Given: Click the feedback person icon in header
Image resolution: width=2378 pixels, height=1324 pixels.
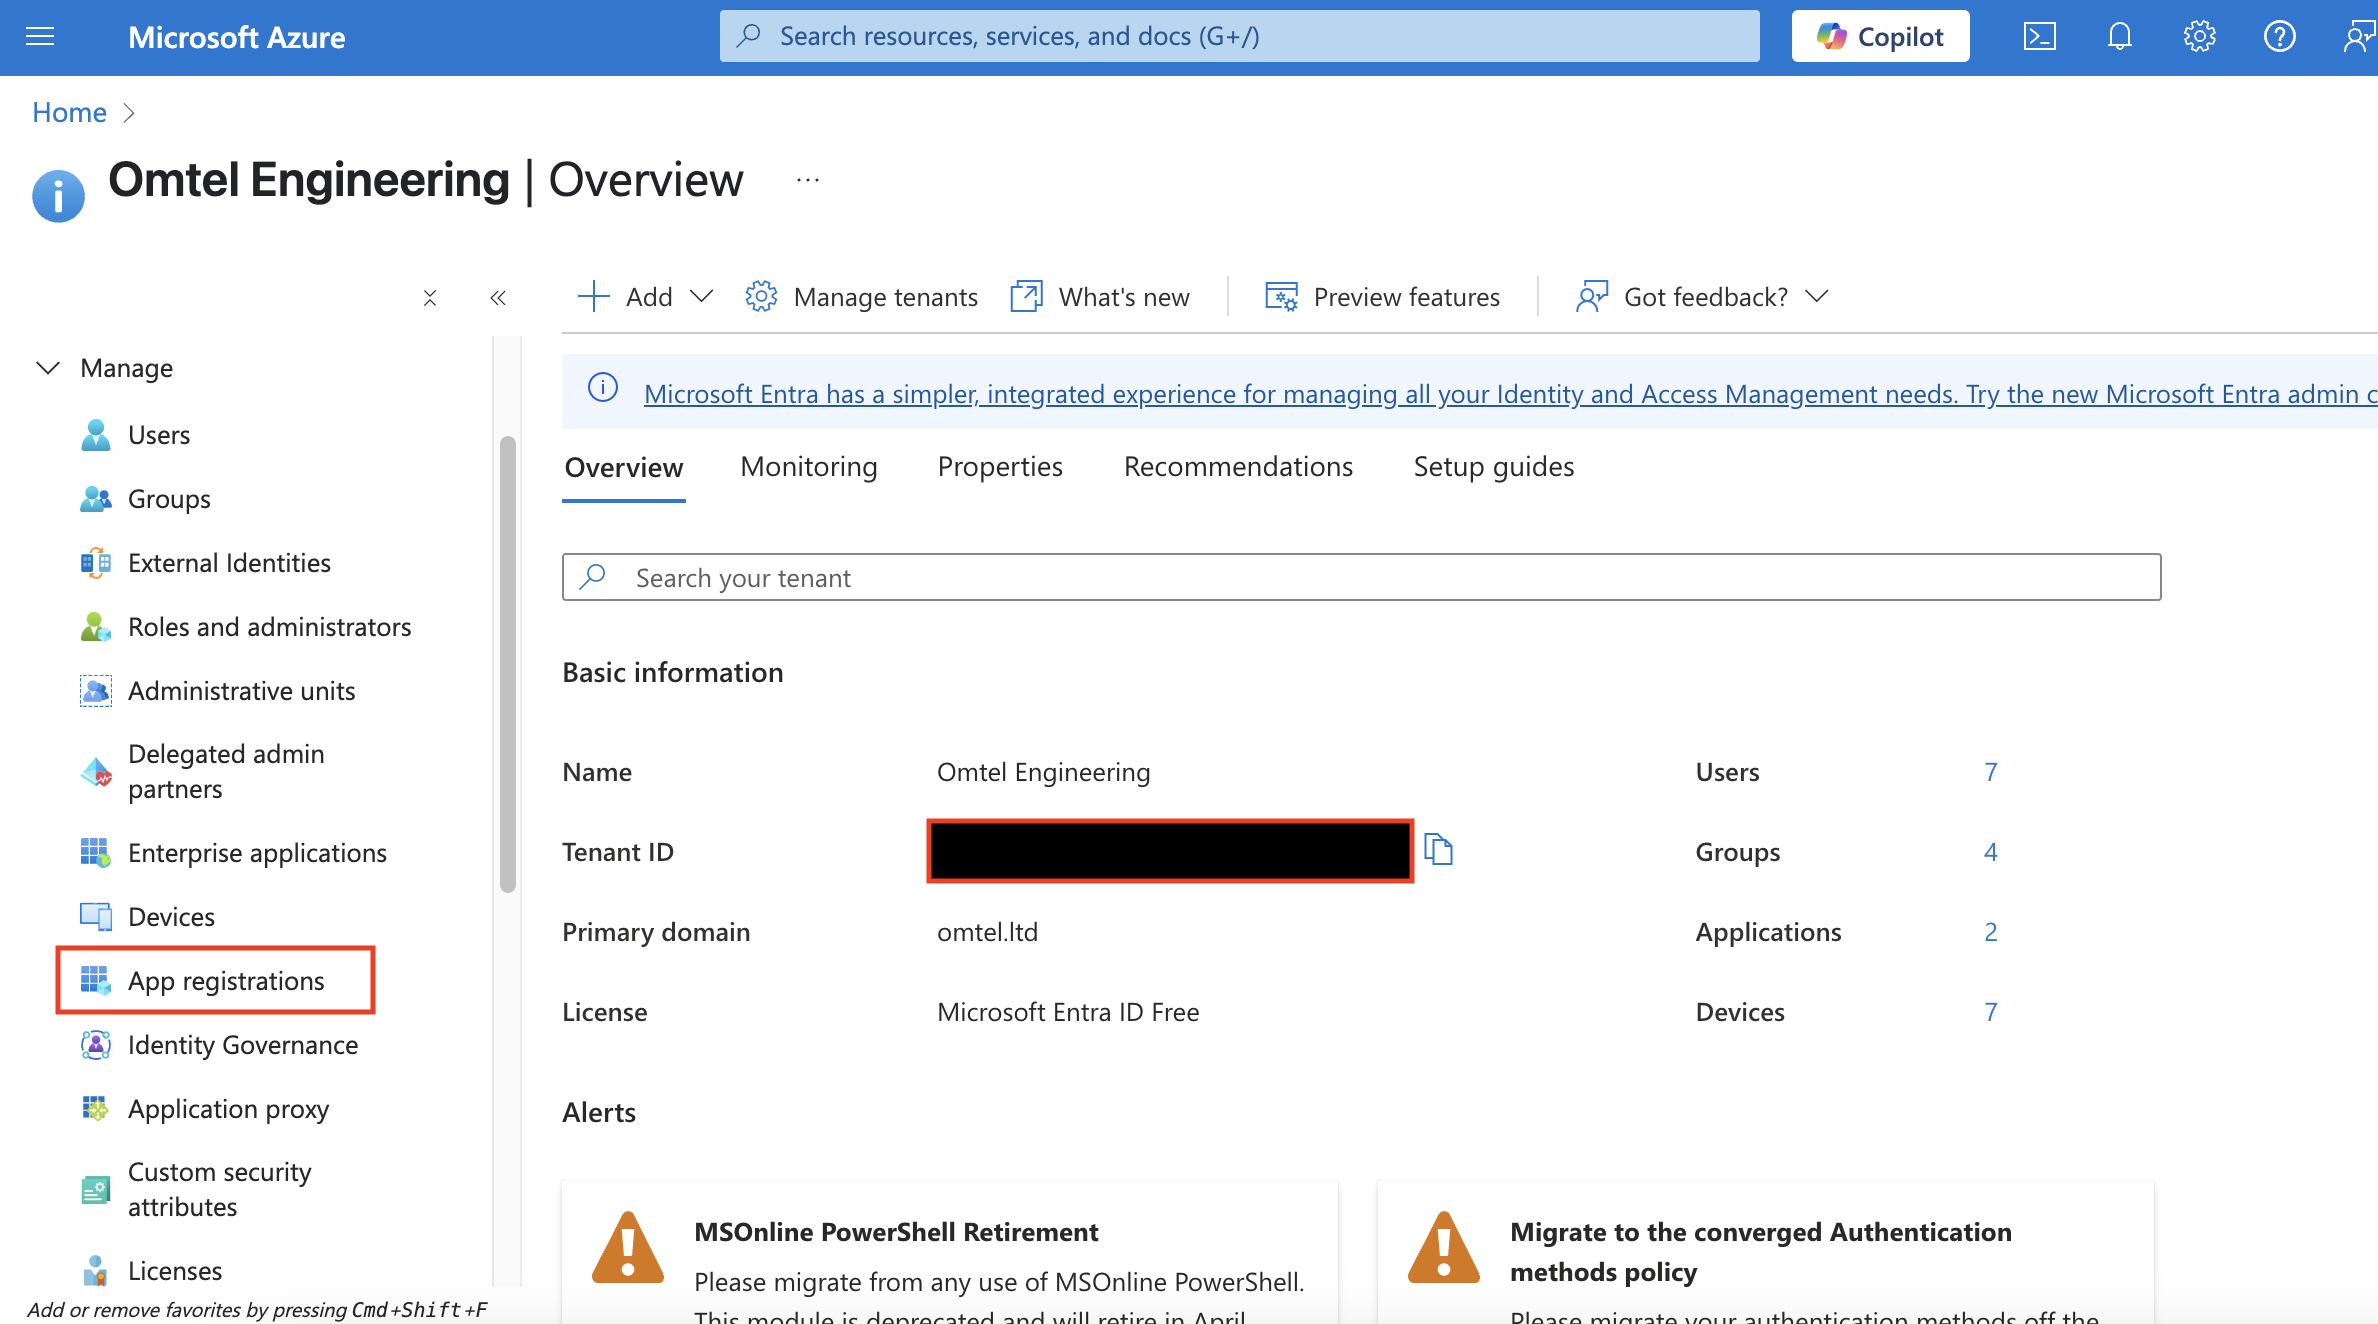Looking at the screenshot, I should (x=2358, y=37).
